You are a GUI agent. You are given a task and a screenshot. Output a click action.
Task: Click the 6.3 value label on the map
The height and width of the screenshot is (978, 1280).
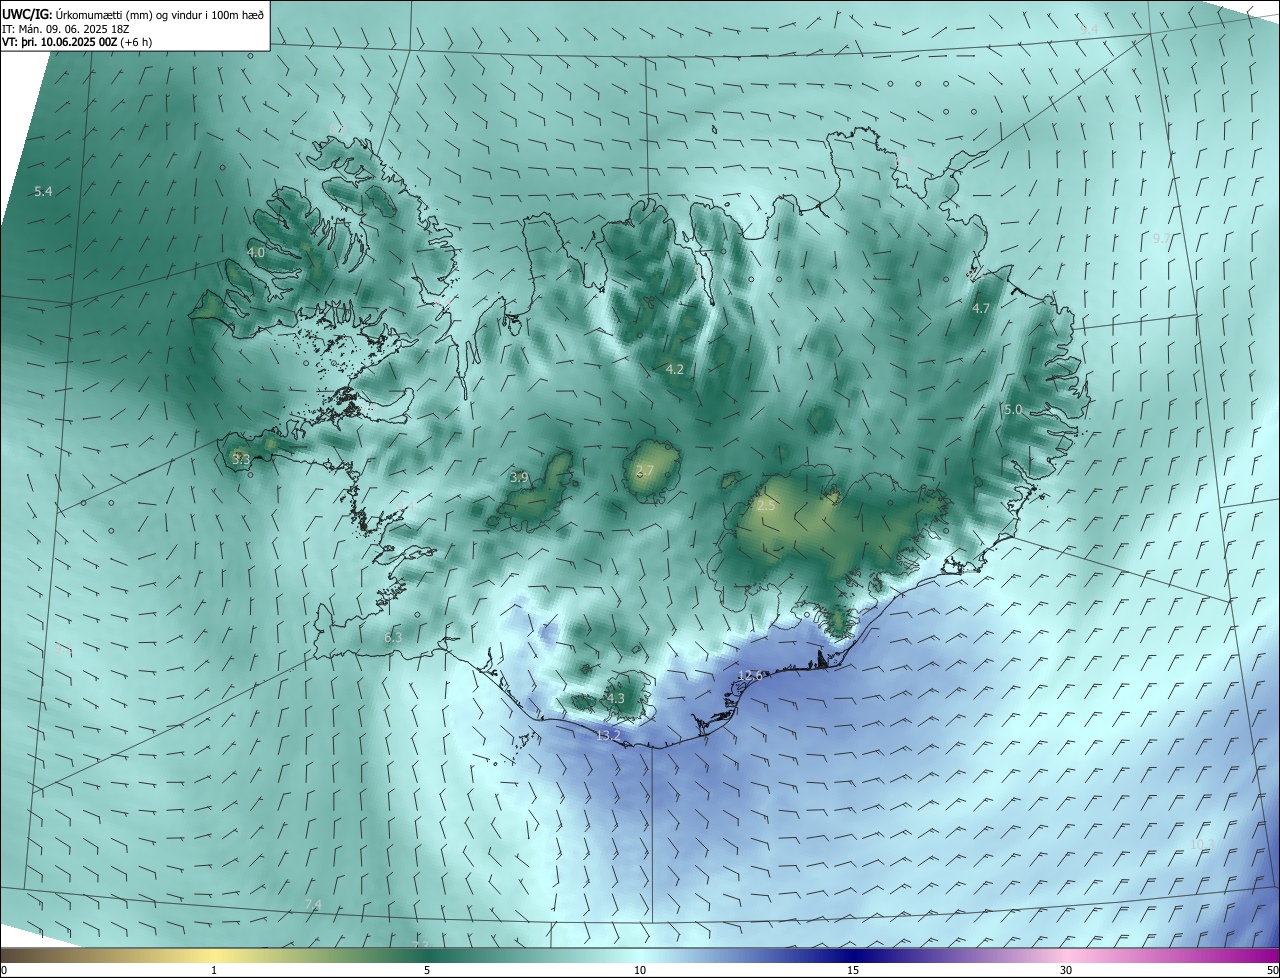click(x=393, y=637)
